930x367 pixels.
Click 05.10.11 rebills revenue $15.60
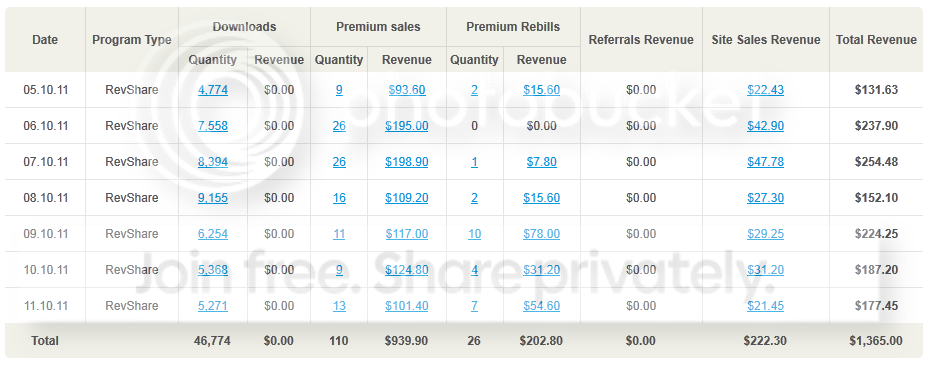(x=542, y=90)
